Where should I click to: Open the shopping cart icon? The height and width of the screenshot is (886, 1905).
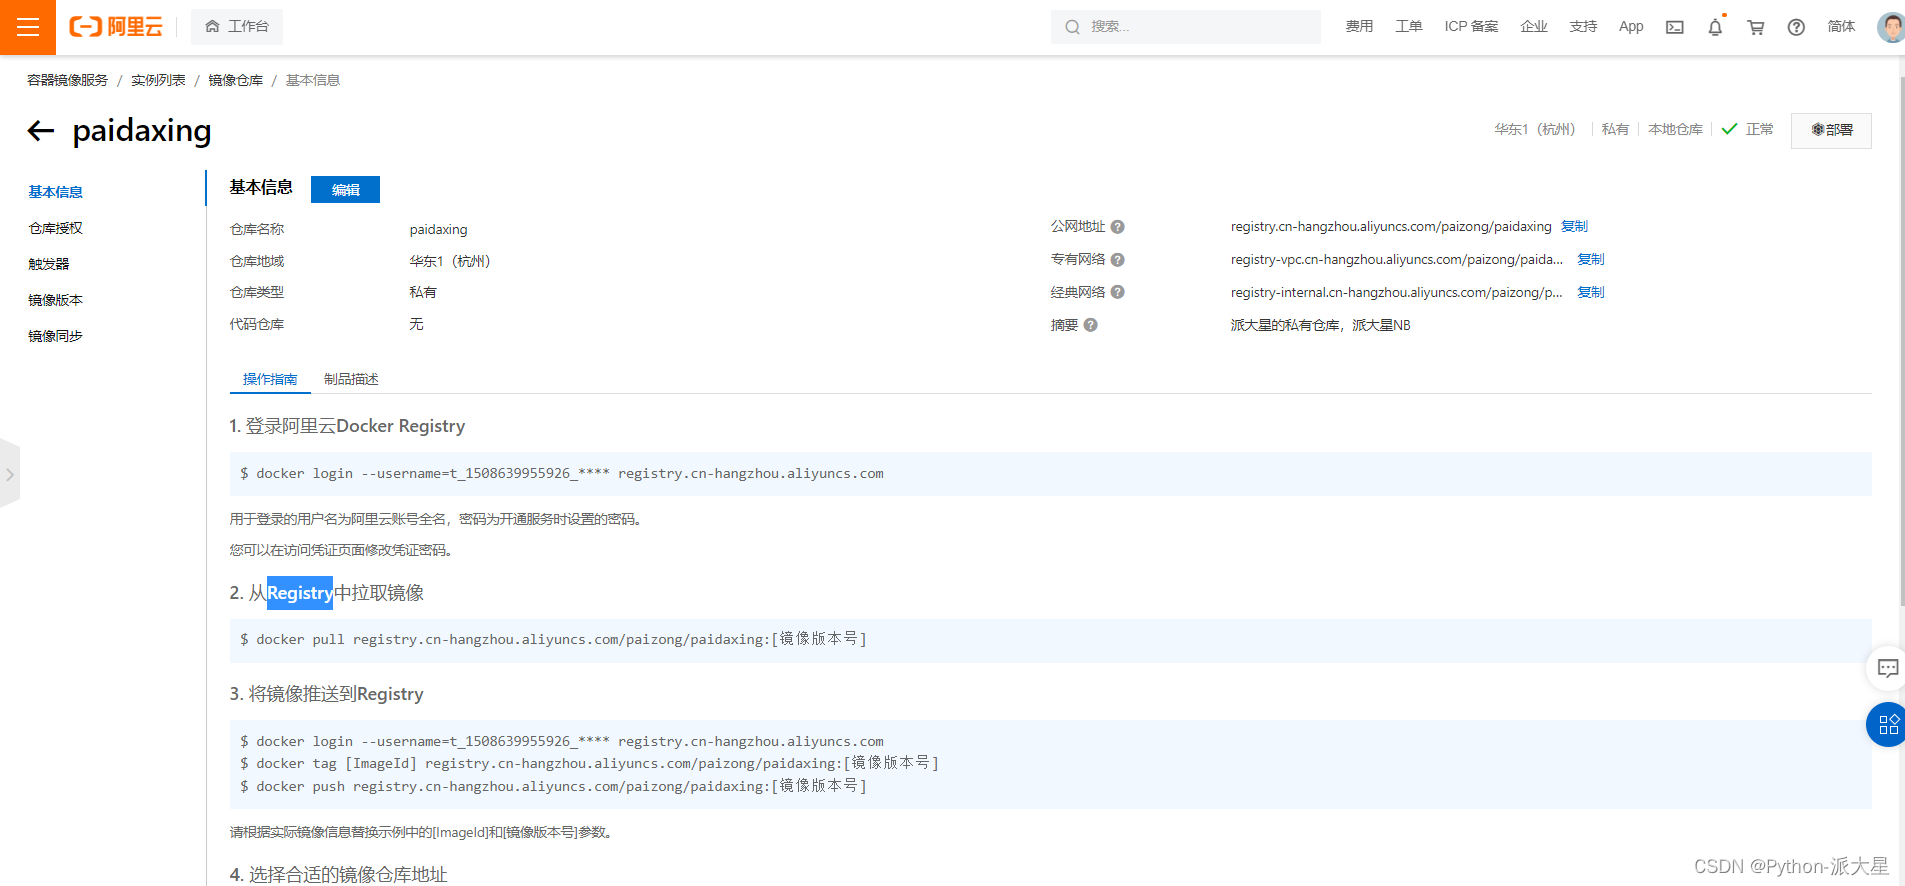(1756, 28)
